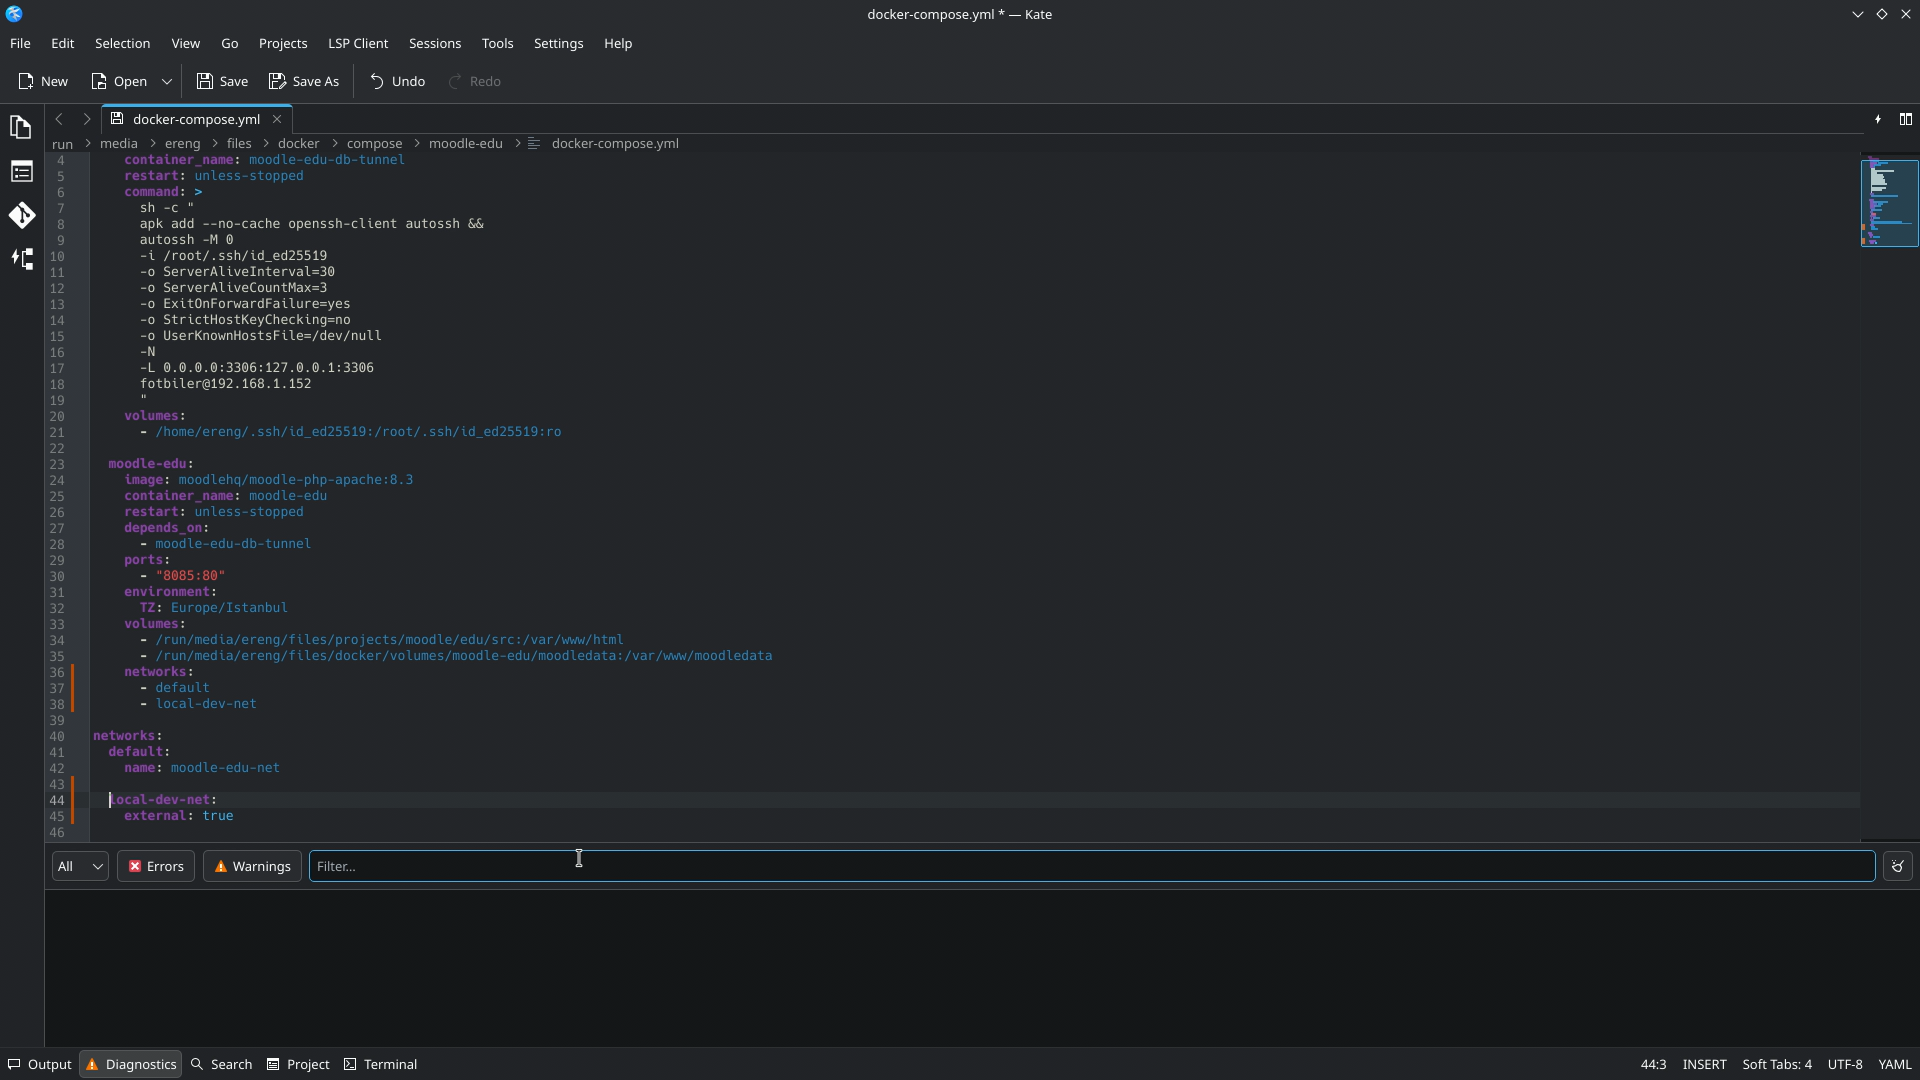The image size is (1920, 1080).
Task: Select the docker-compose.yml tab
Action: tap(196, 119)
